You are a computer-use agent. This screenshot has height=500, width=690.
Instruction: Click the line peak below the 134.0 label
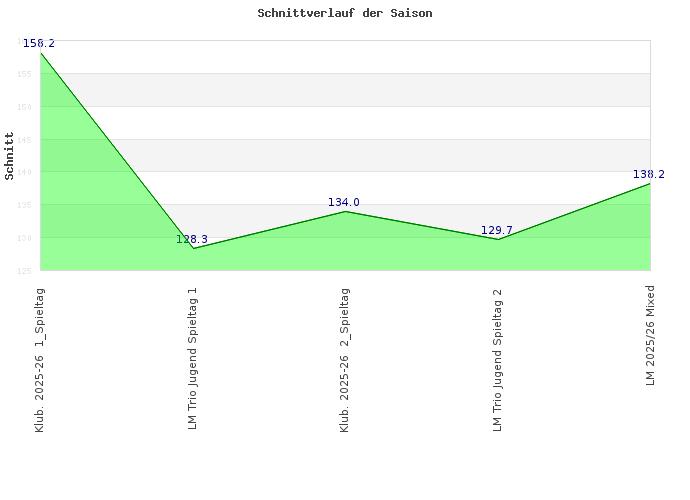(345, 211)
